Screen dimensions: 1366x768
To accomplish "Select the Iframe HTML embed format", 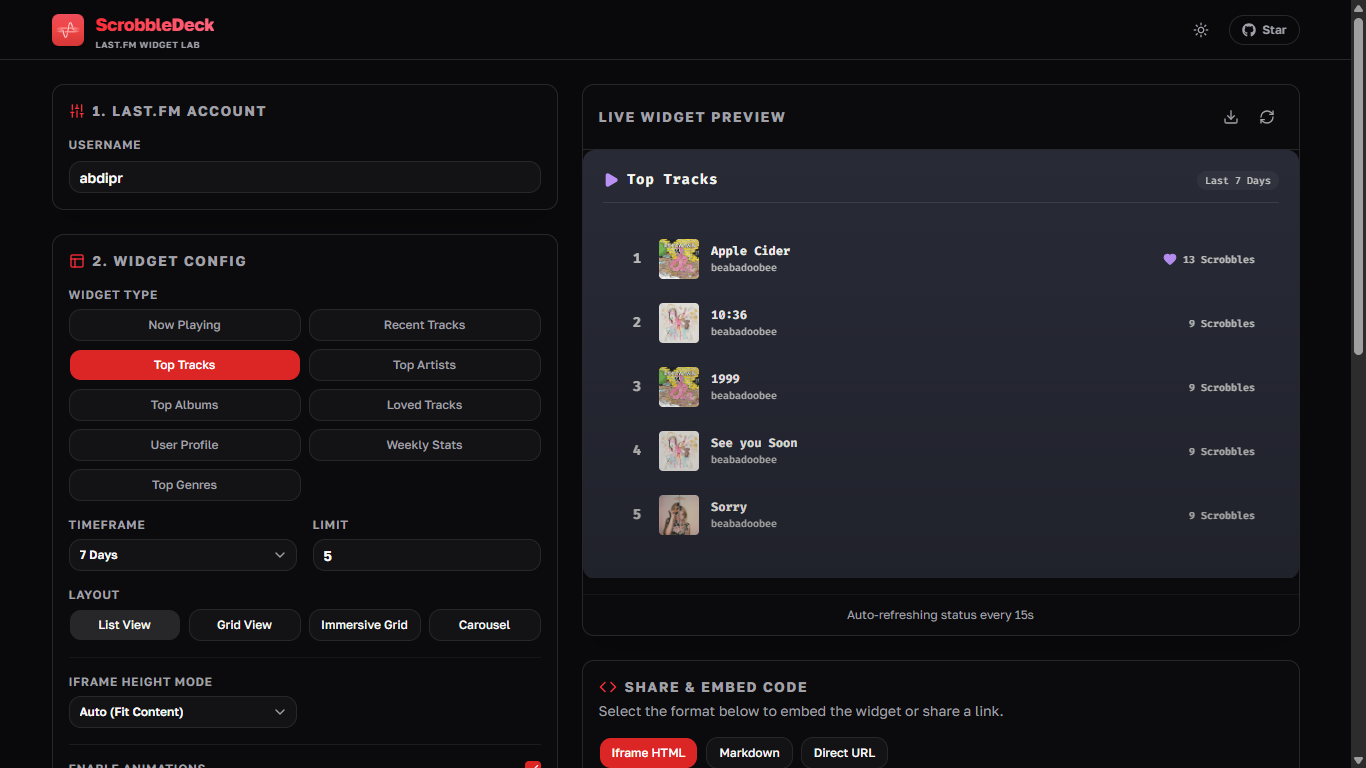I will [648, 753].
